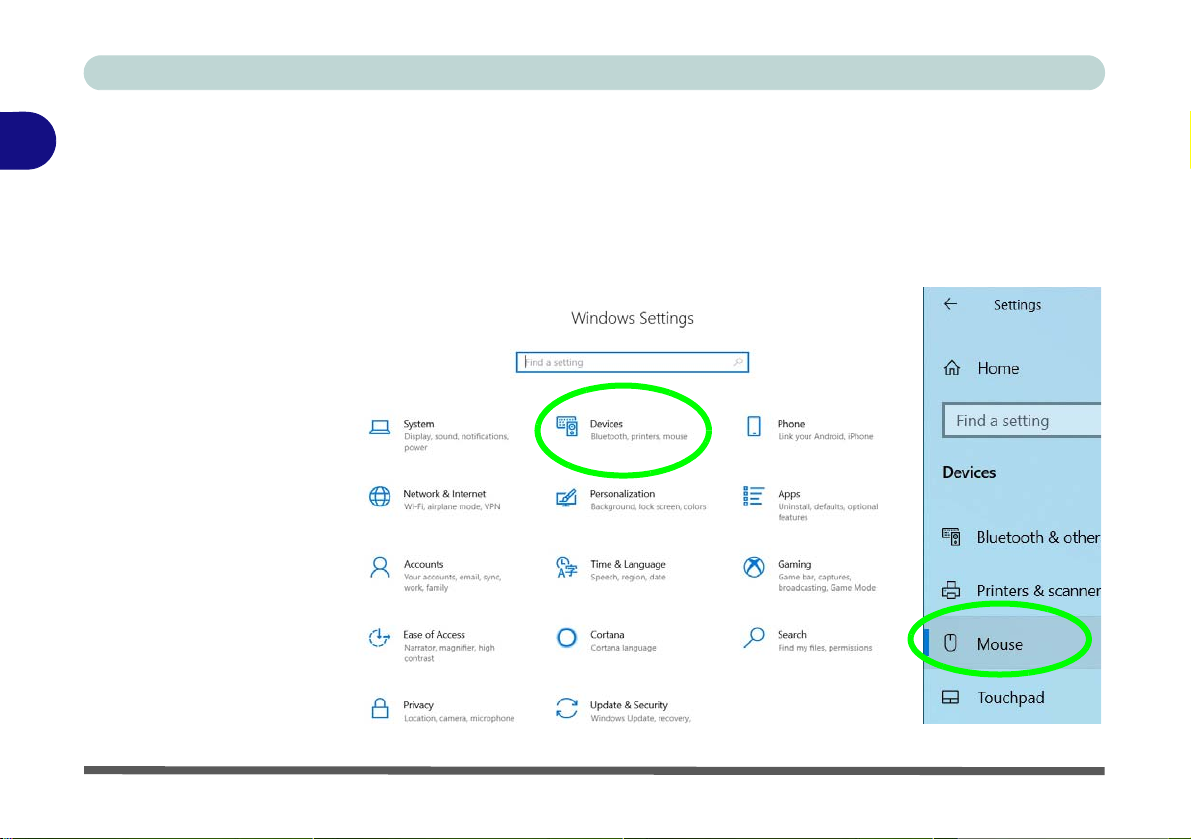Image resolution: width=1191 pixels, height=839 pixels.
Task: Open the Update & Security link
Action: (x=628, y=705)
